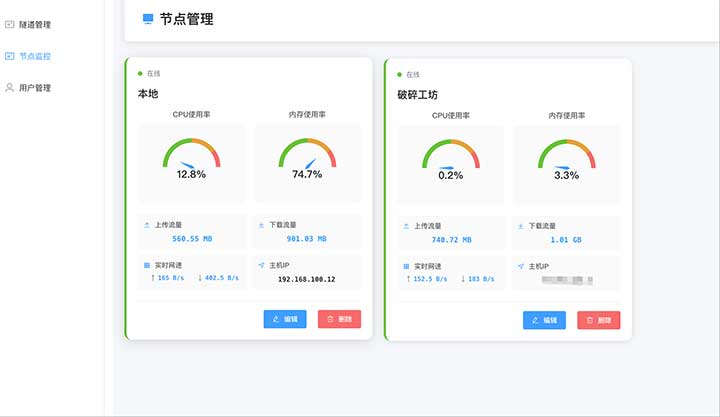Open 隧道管理 in the sidebar
720x417 pixels.
coord(28,24)
